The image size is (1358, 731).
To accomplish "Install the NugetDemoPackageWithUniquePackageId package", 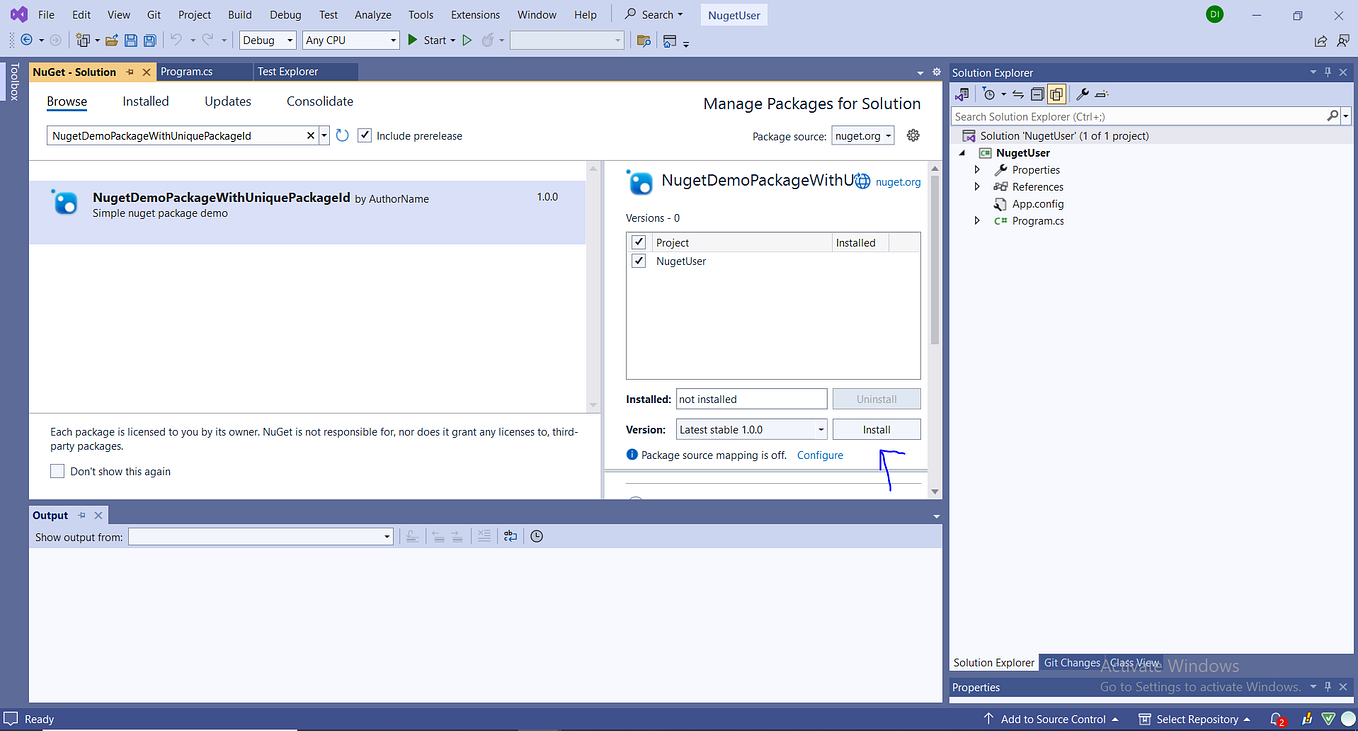I will coord(876,429).
